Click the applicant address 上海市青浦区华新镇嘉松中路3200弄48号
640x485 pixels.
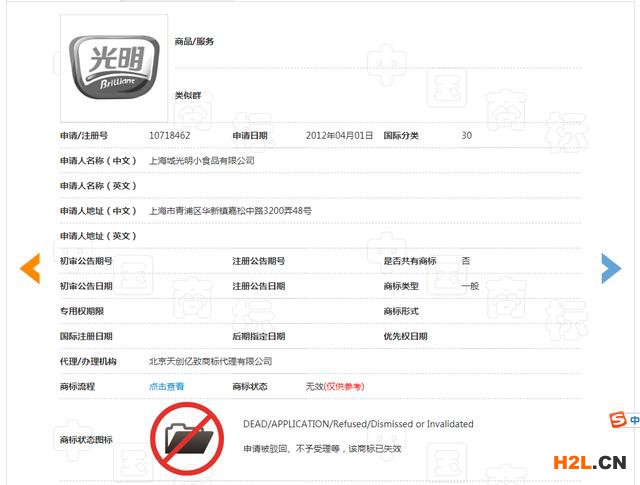(x=230, y=211)
